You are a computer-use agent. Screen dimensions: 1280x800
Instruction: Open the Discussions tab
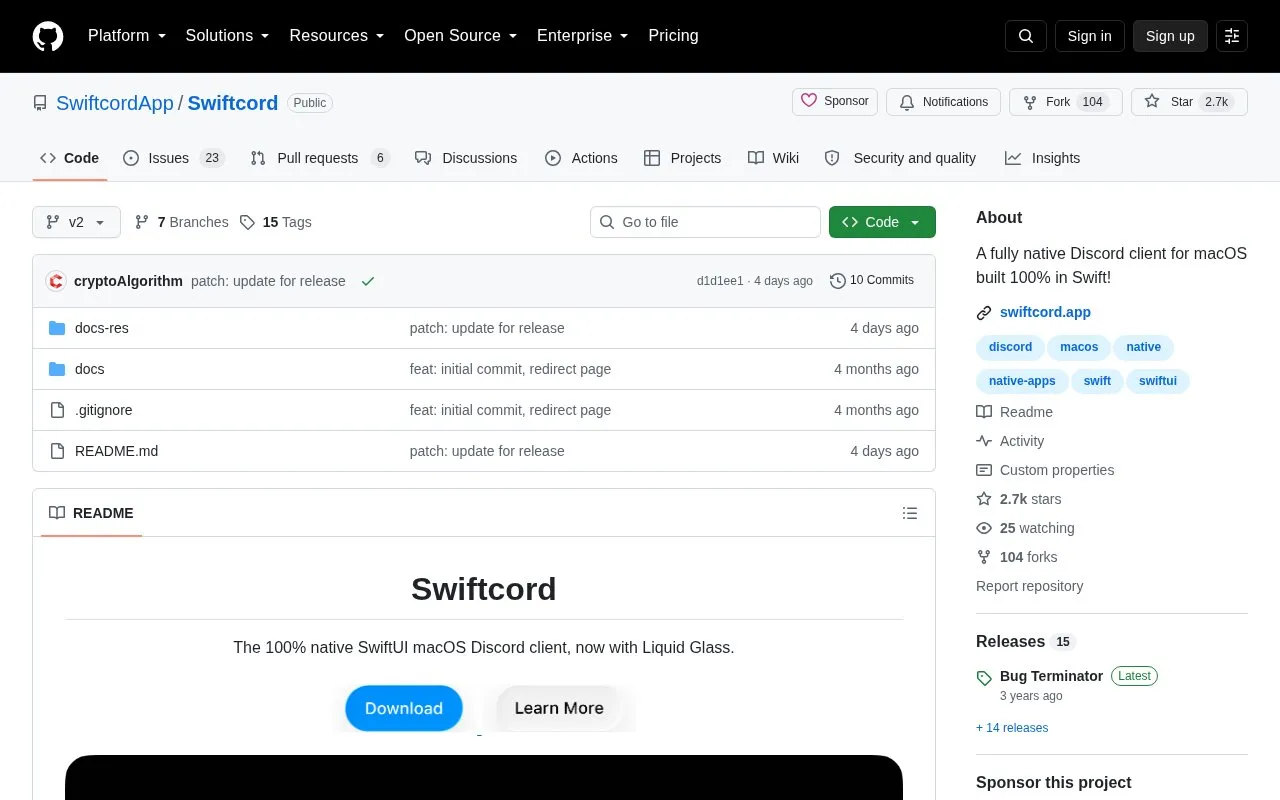[x=466, y=158]
